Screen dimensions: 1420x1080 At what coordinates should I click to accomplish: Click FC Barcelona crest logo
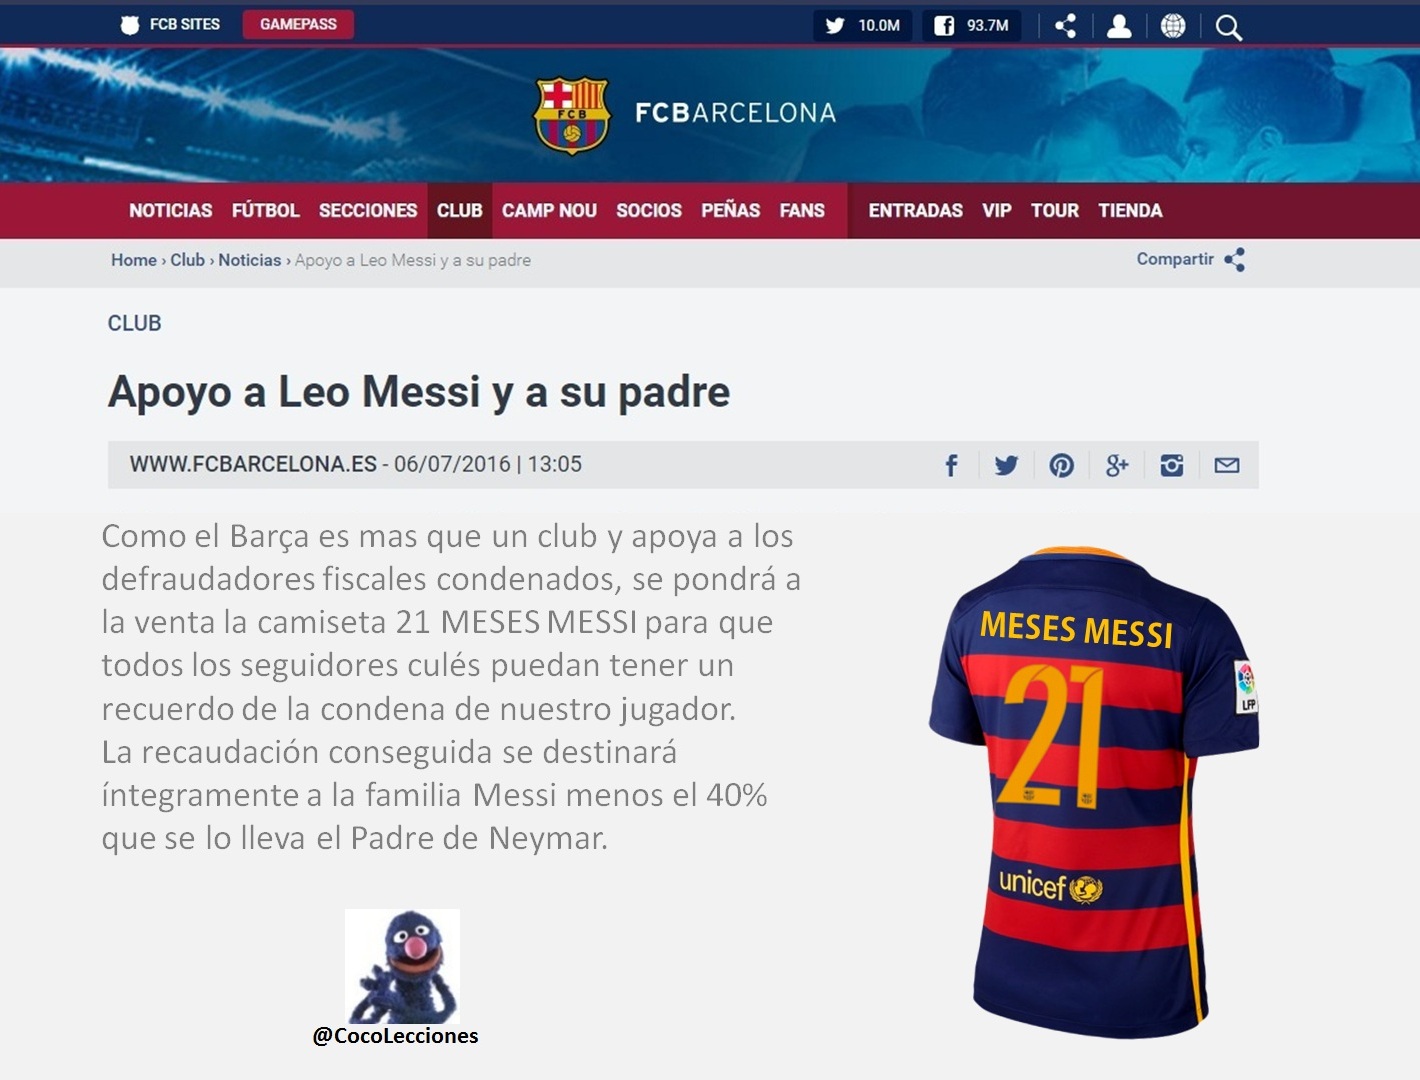[572, 115]
